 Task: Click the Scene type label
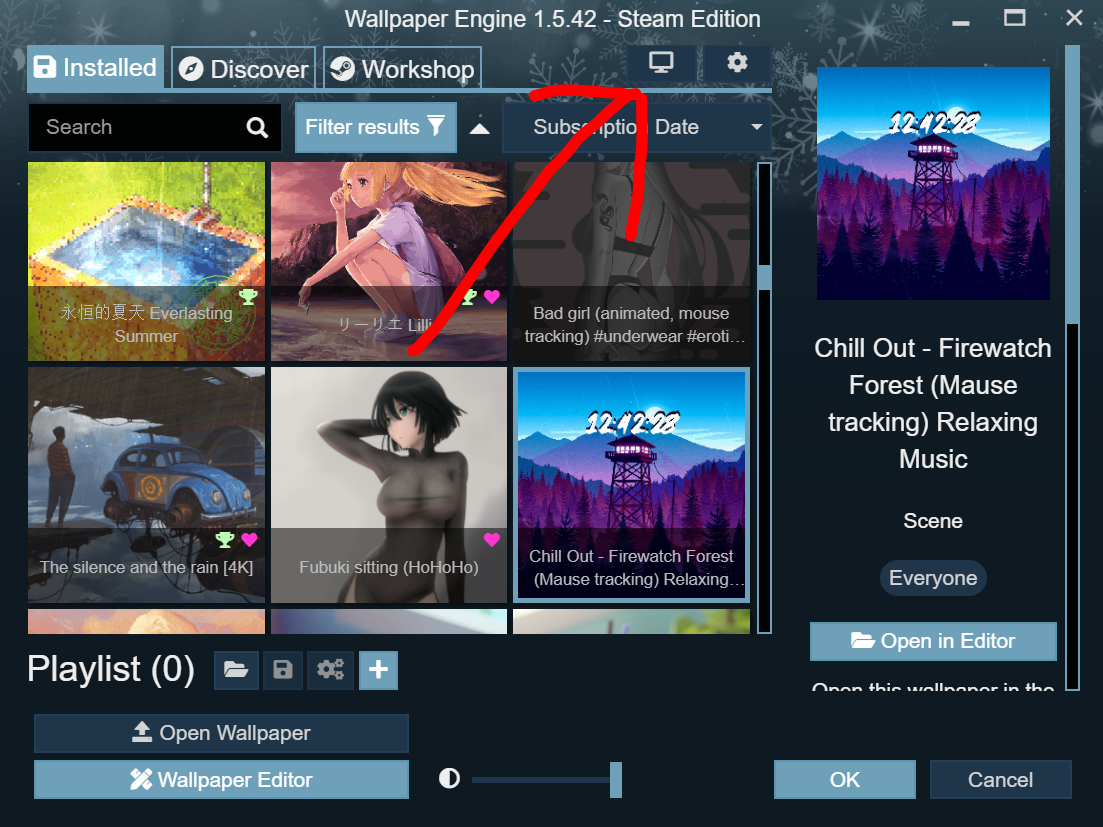pos(933,521)
